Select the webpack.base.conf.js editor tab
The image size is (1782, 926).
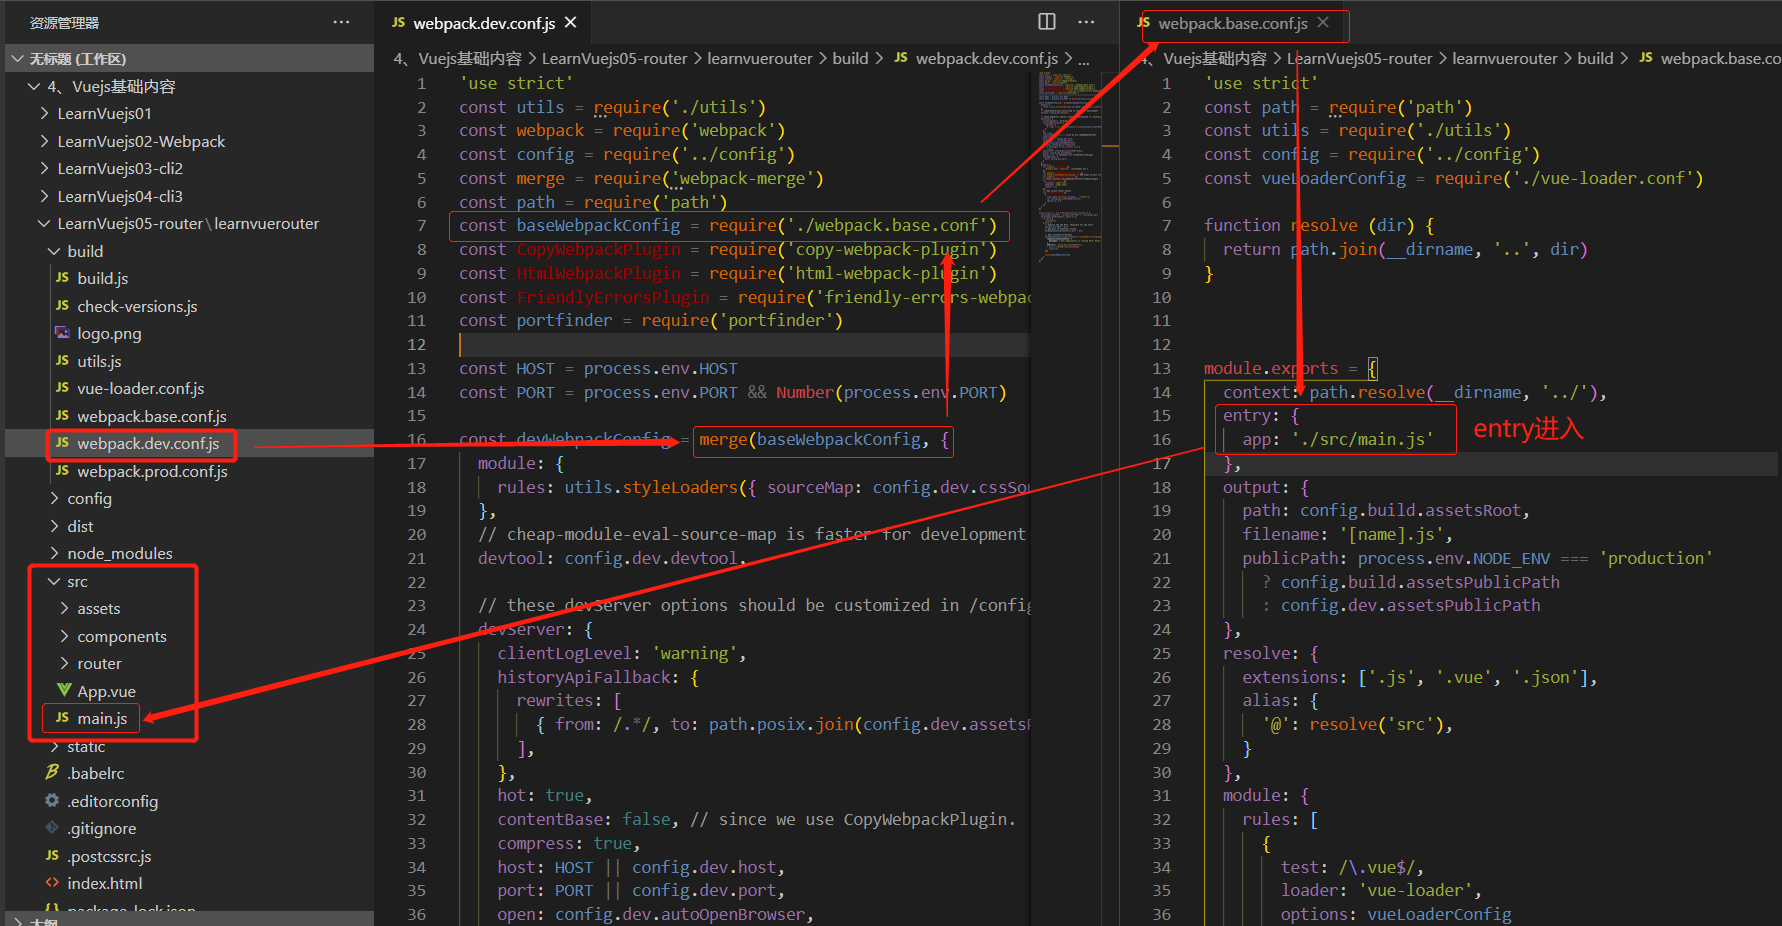[1232, 23]
